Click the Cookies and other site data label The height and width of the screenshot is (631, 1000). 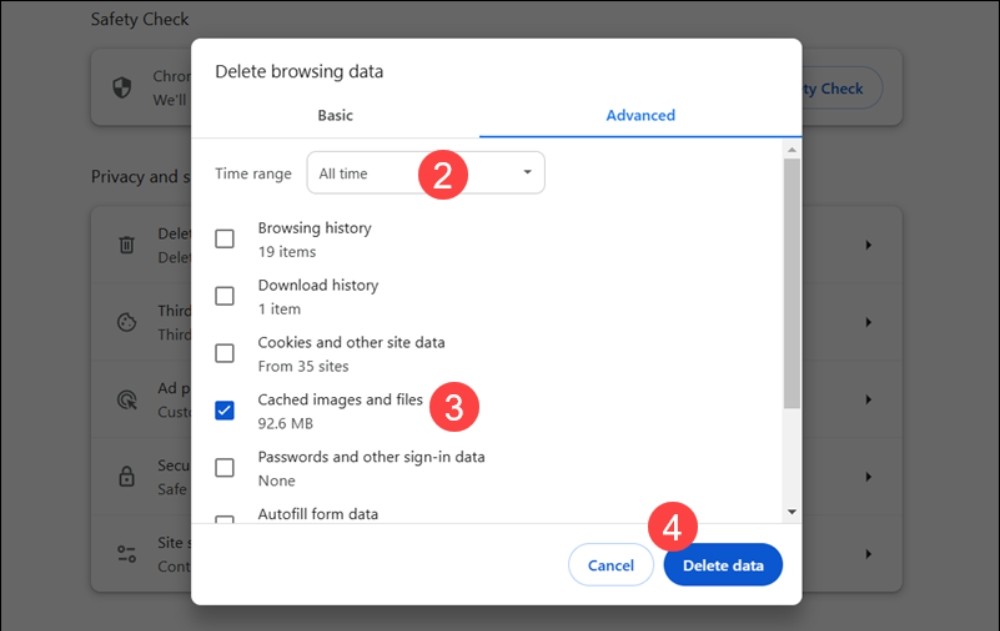point(351,343)
